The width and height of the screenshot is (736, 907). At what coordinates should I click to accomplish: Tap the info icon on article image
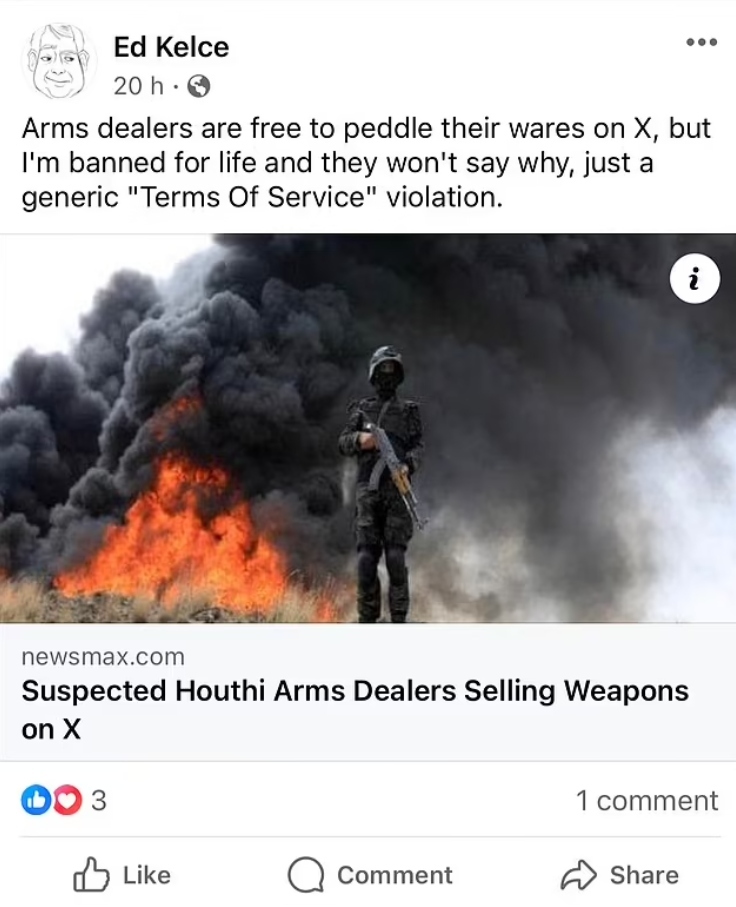694,279
